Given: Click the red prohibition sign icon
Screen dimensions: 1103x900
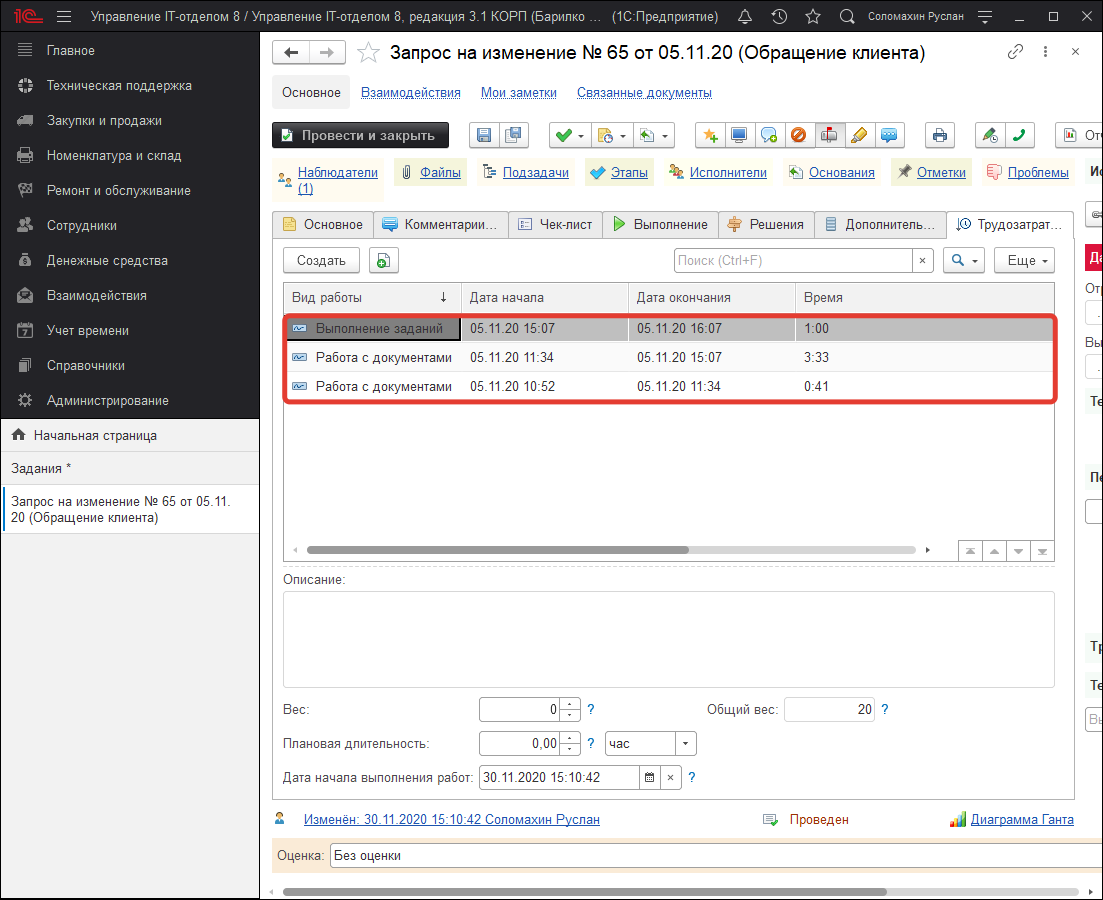Looking at the screenshot, I should [x=799, y=135].
